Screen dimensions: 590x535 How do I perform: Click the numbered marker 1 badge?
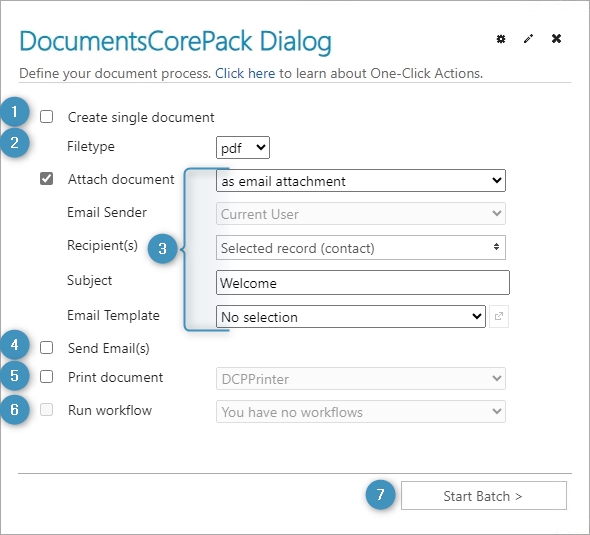click(x=14, y=111)
